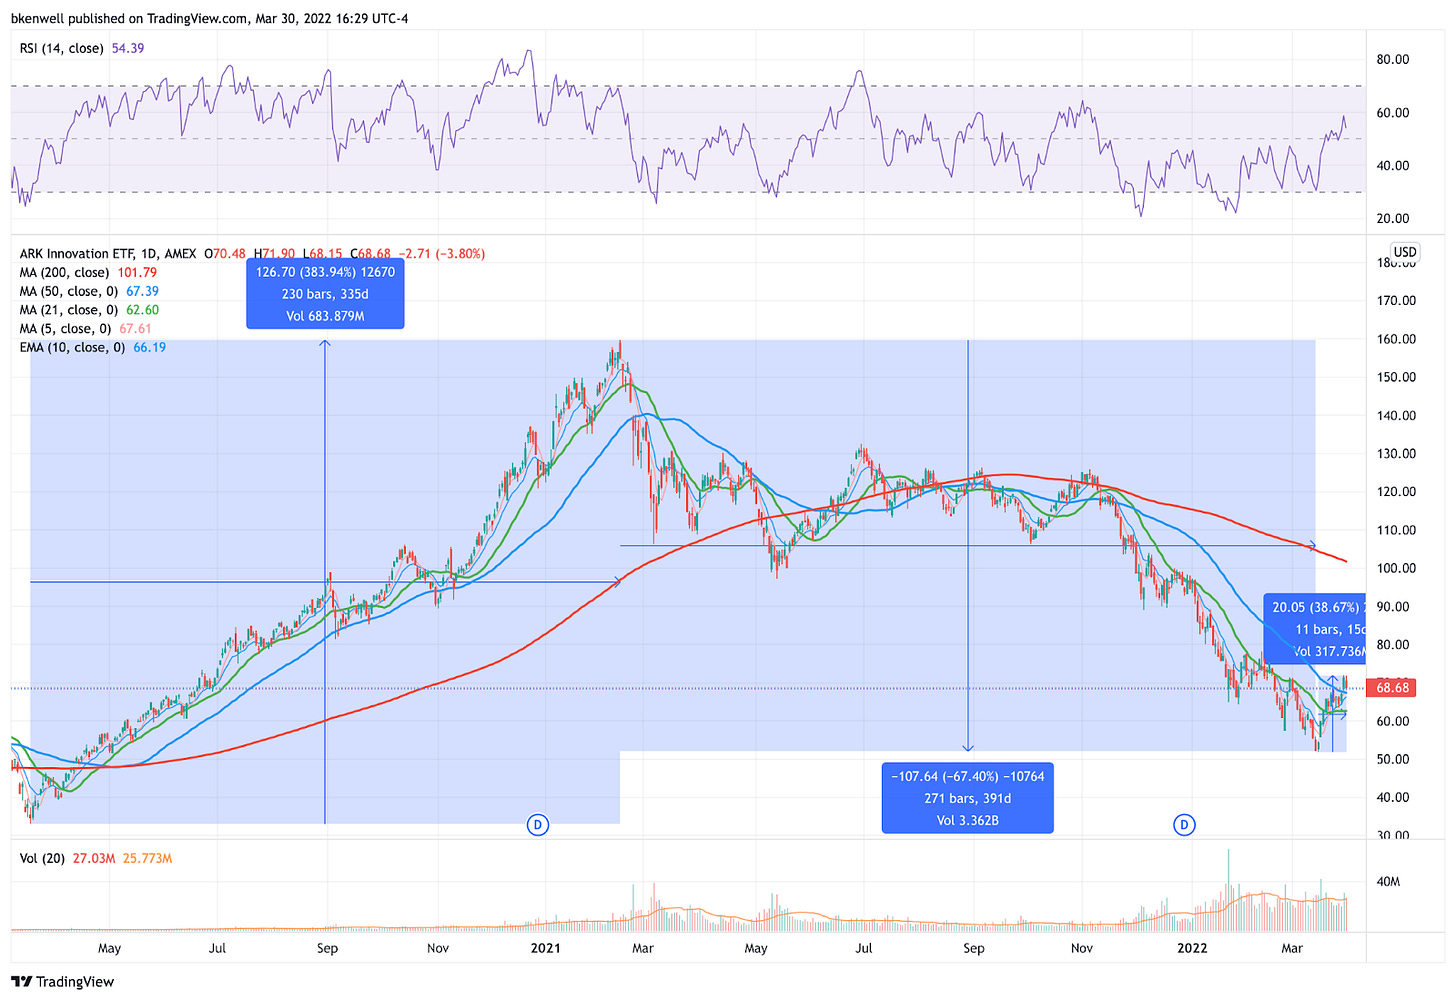Image resolution: width=1456 pixels, height=1001 pixels.
Task: Click the dividend D marker near 2022
Action: [x=1184, y=825]
